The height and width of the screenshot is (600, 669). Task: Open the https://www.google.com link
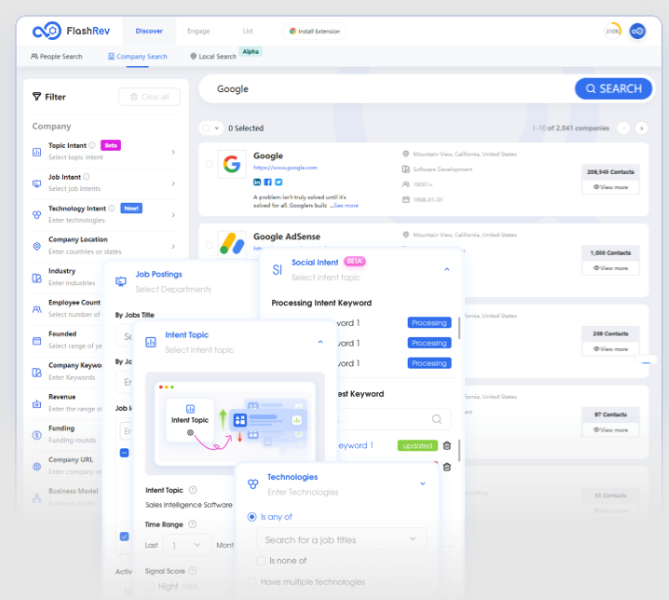(285, 168)
